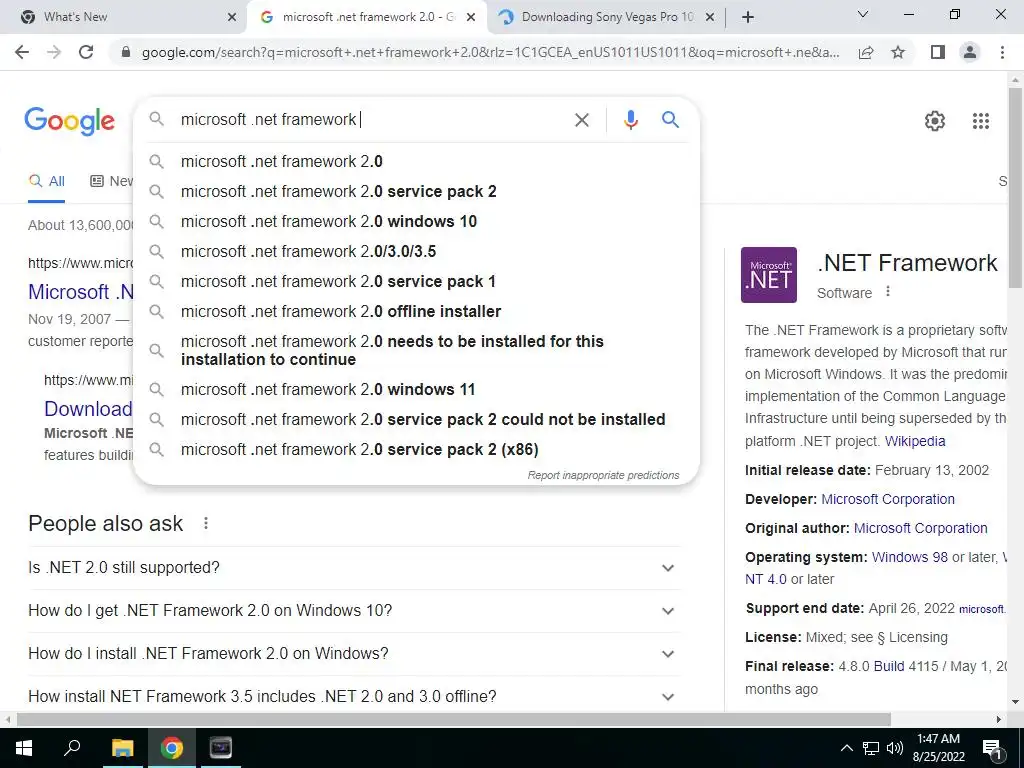
Task: Expand 'How do I install .NET Framework 2.0 on Windows?'
Action: coord(355,654)
